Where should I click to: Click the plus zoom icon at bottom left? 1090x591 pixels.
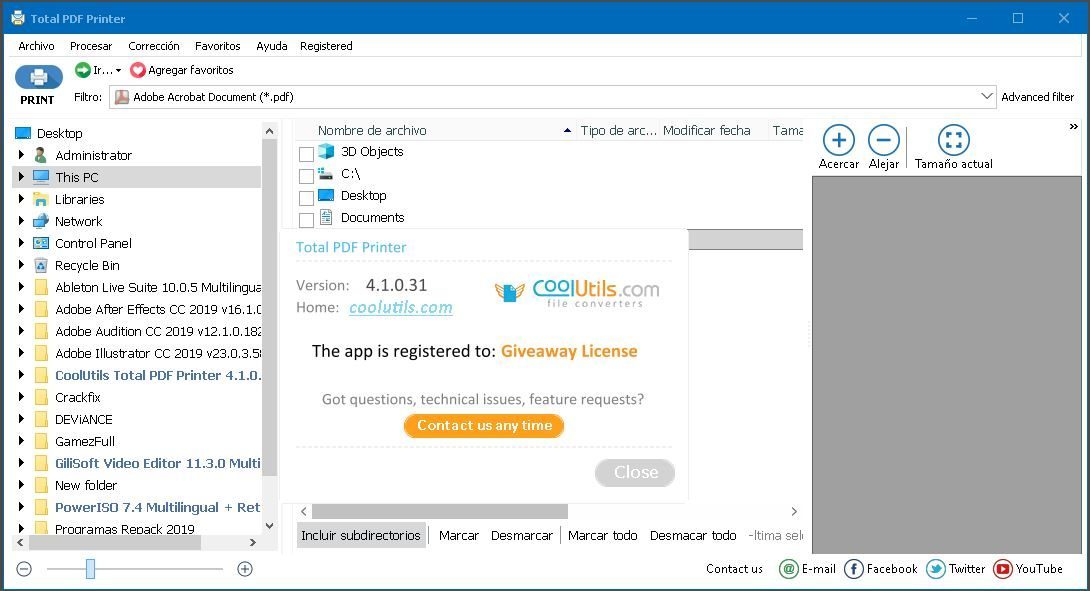[x=245, y=569]
